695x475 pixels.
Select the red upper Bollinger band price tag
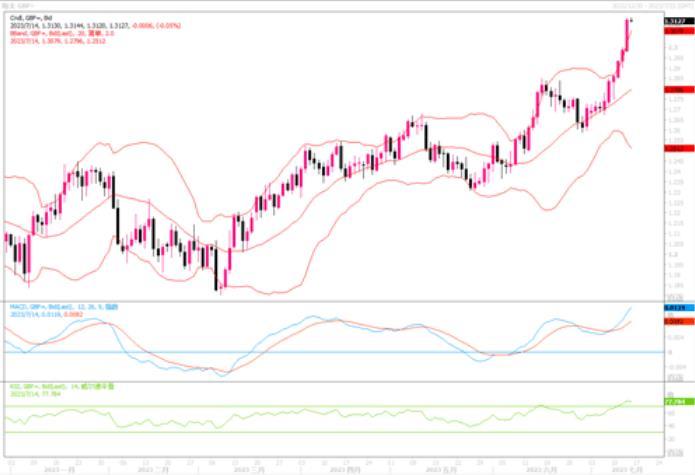point(674,31)
